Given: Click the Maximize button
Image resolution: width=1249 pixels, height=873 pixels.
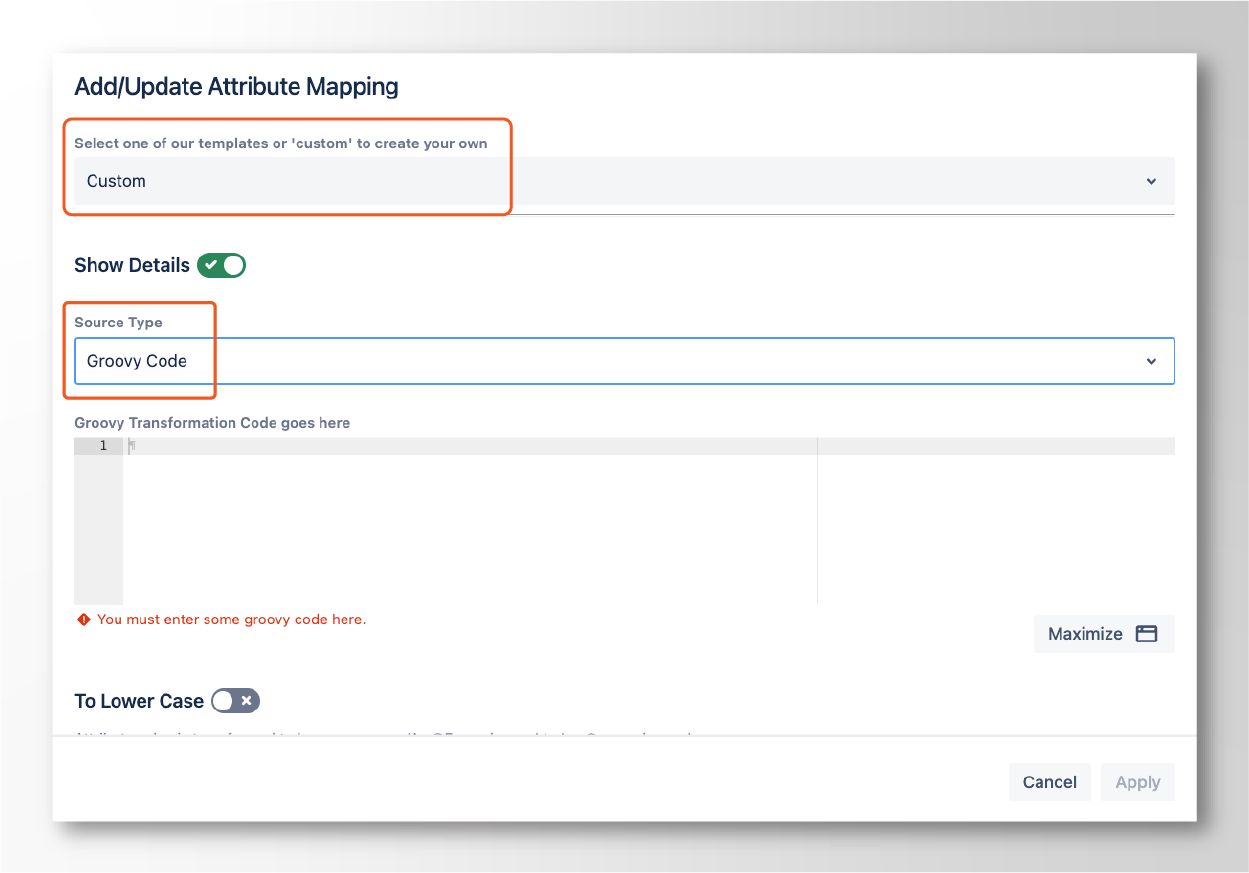Looking at the screenshot, I should (1104, 634).
